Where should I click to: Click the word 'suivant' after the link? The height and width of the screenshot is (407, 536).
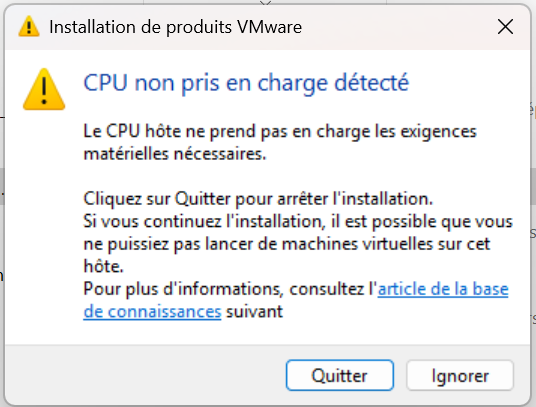pos(254,312)
